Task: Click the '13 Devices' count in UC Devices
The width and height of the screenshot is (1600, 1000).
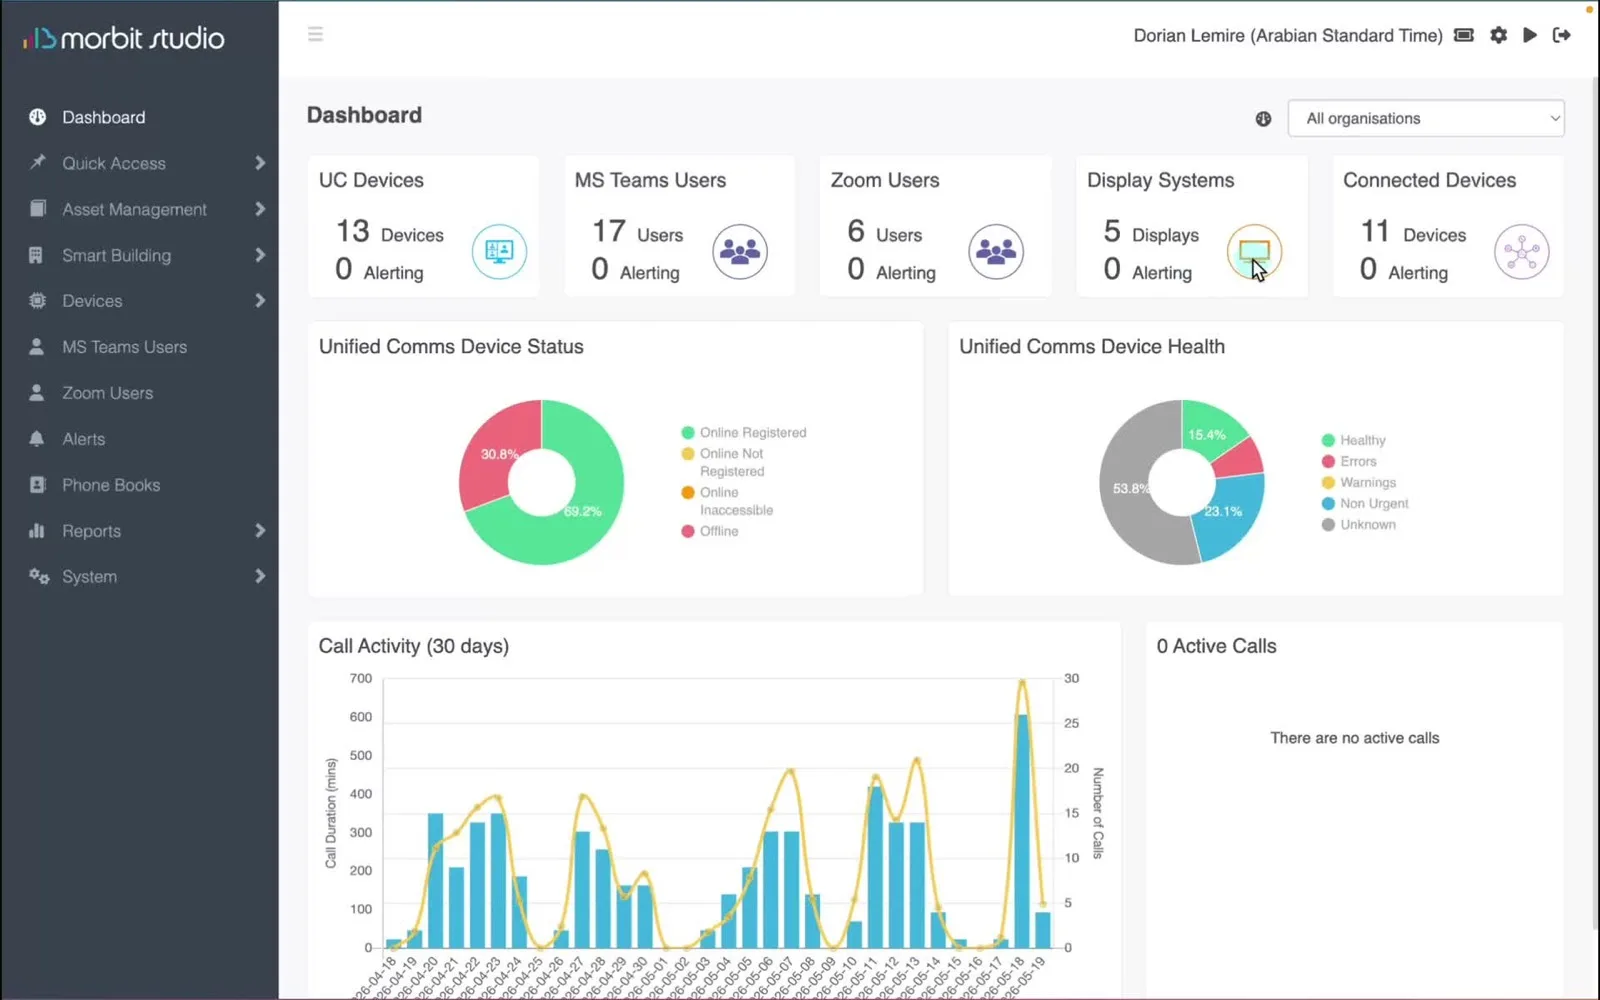Action: point(389,233)
